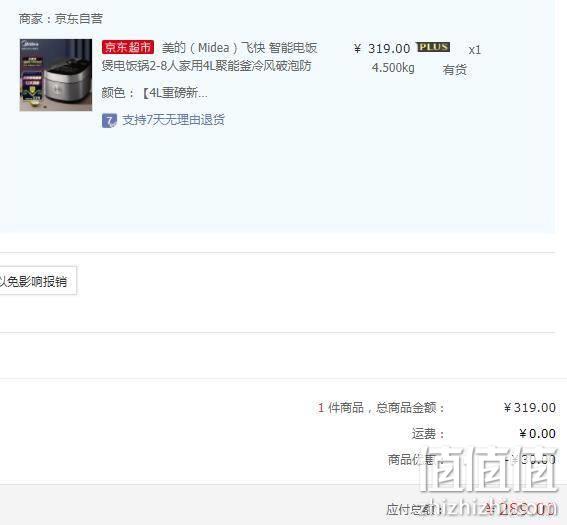Image resolution: width=567 pixels, height=525 pixels.
Task: Click the item unit price ¥319.00
Action: click(x=382, y=48)
